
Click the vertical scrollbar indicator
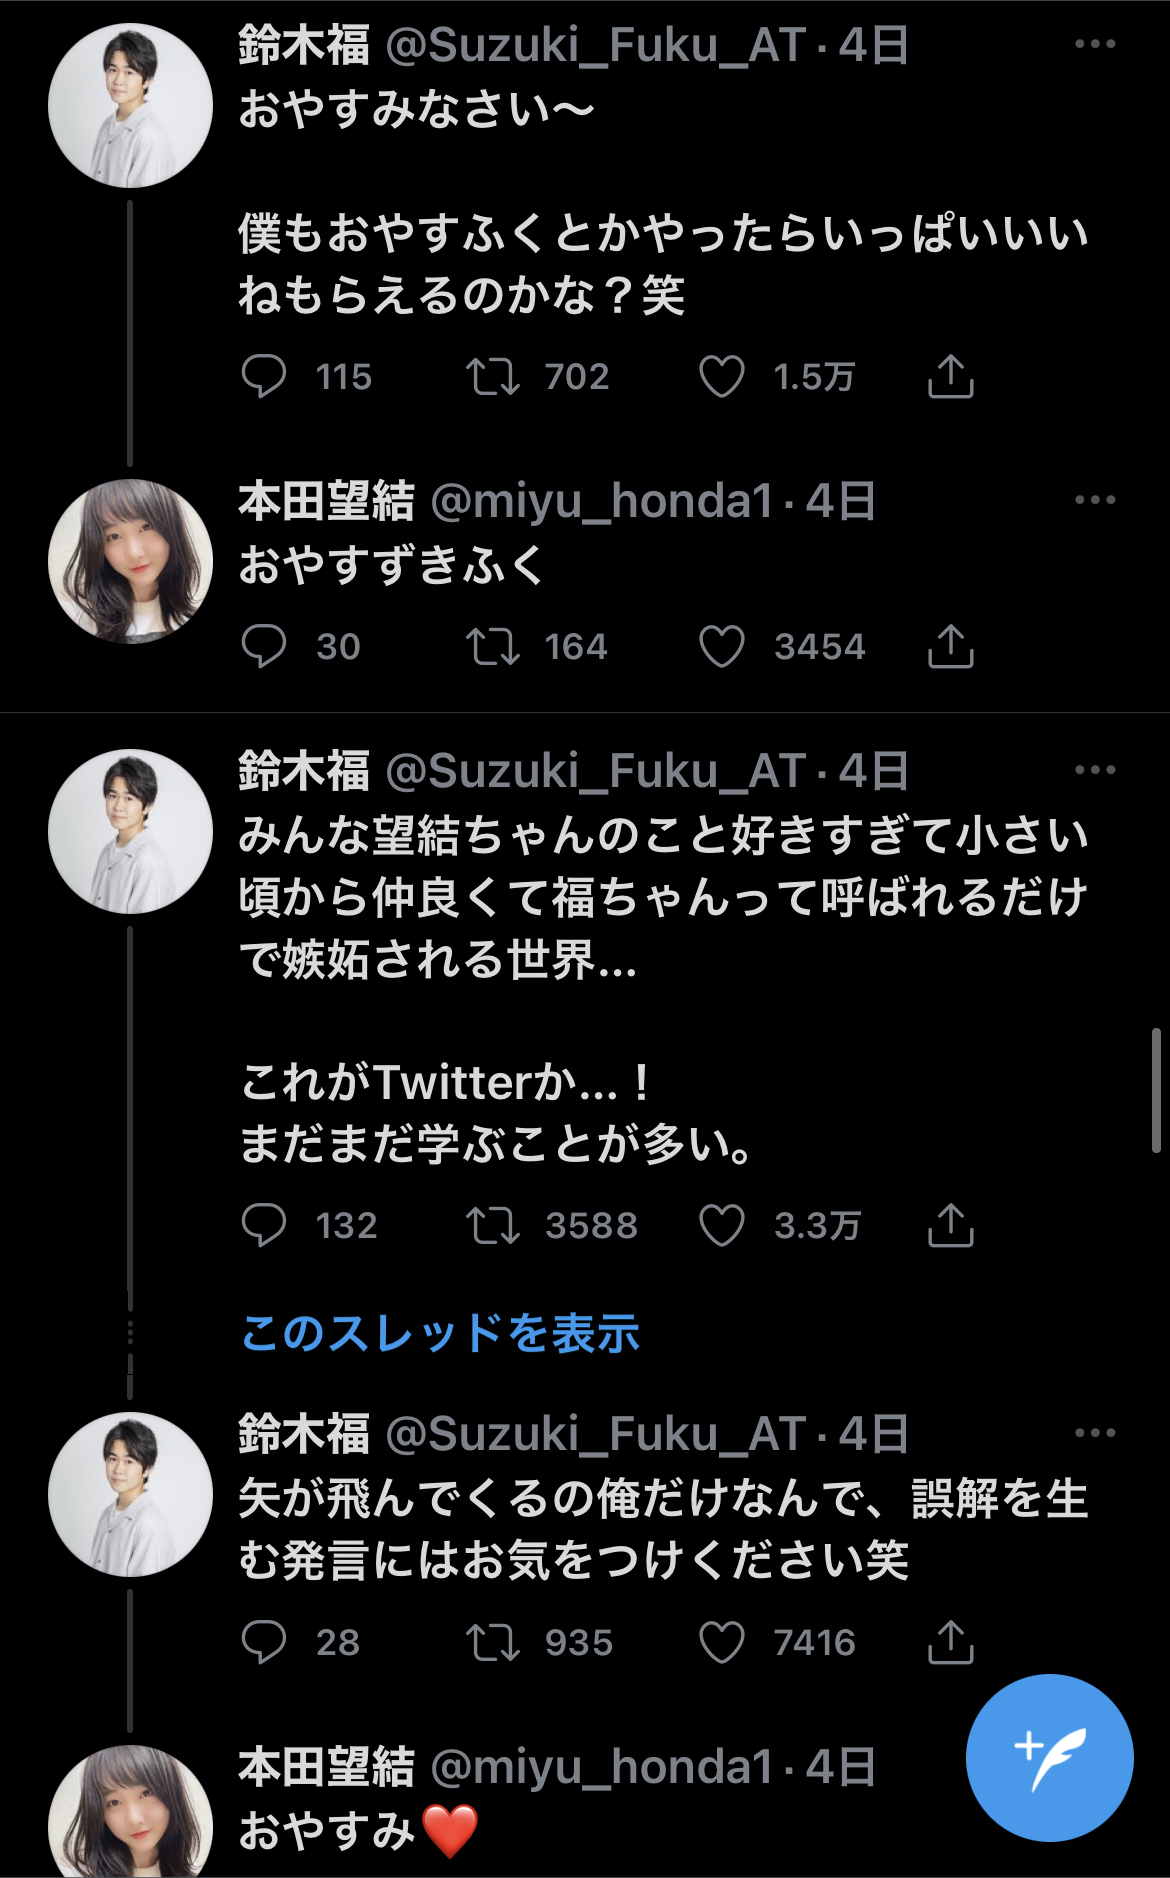[x=1156, y=1090]
